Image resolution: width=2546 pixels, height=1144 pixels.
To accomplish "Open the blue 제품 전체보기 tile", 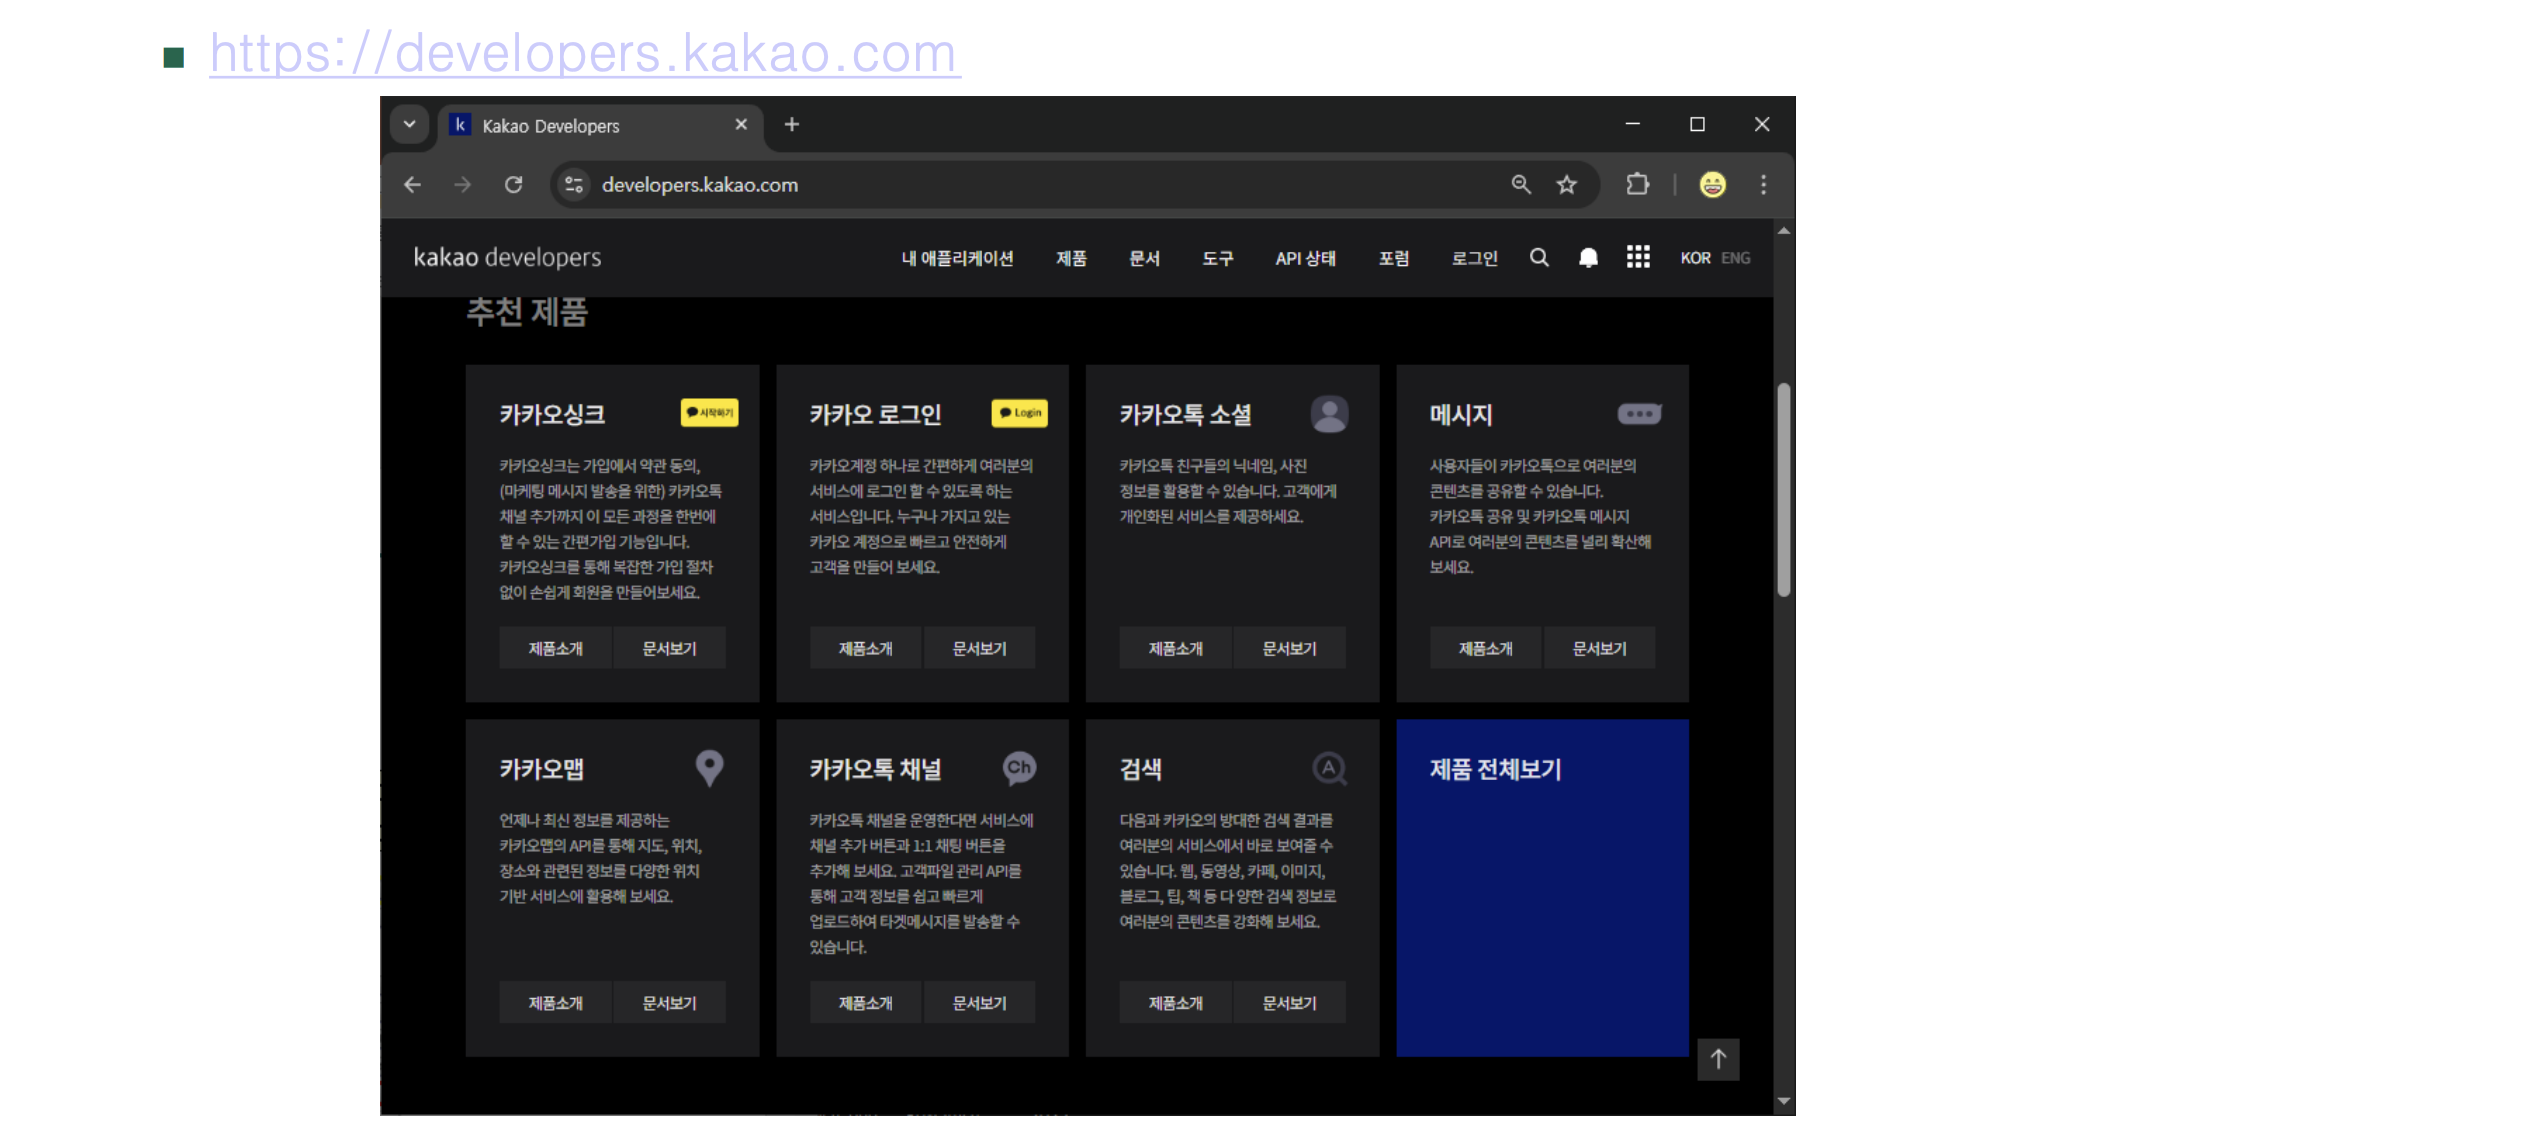I will (x=1541, y=887).
